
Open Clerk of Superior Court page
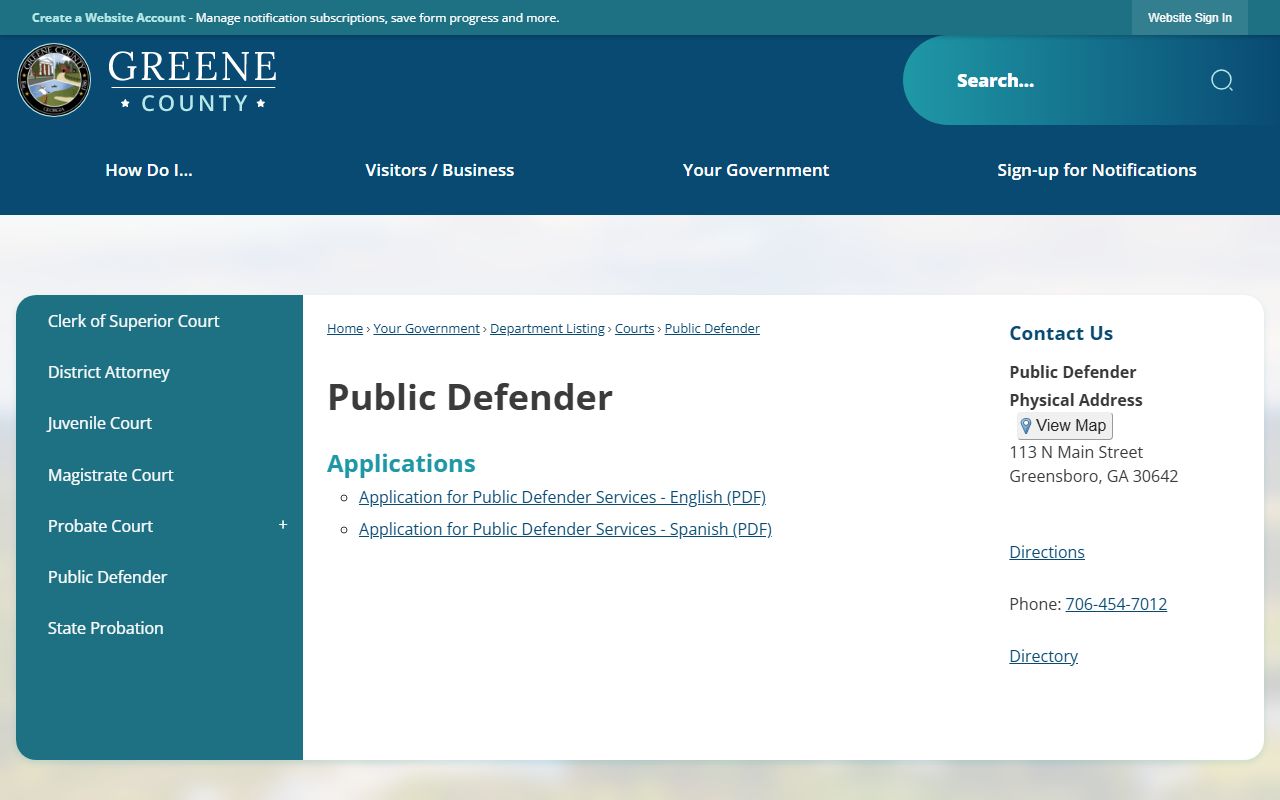(x=133, y=321)
